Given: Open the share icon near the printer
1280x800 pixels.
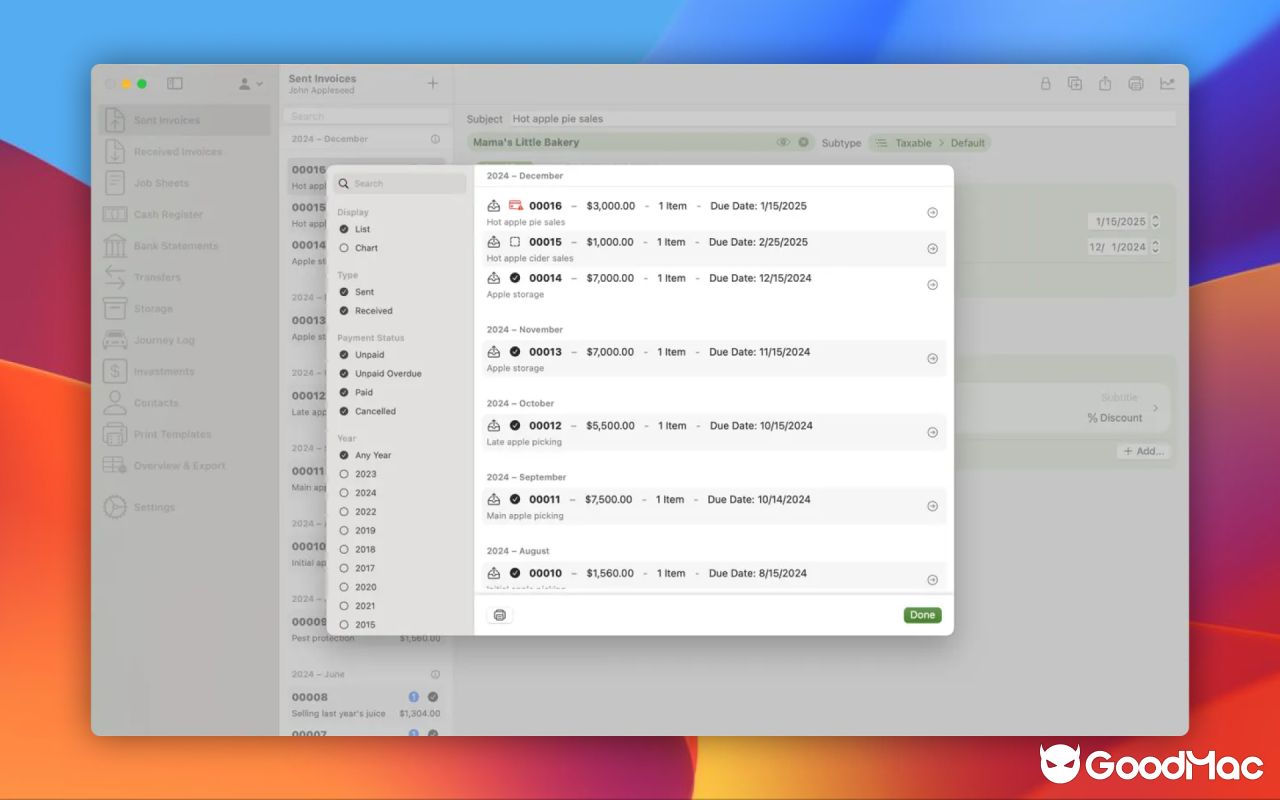Looking at the screenshot, I should [1105, 84].
